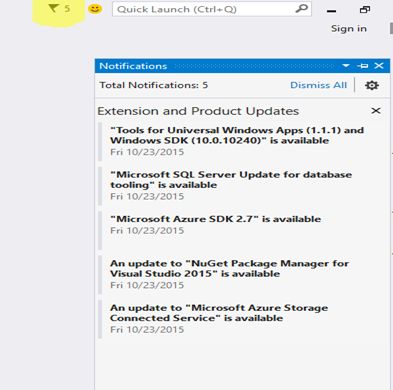Viewport: 393px width, 390px height.
Task: Click the Sign in link
Action: 349,29
